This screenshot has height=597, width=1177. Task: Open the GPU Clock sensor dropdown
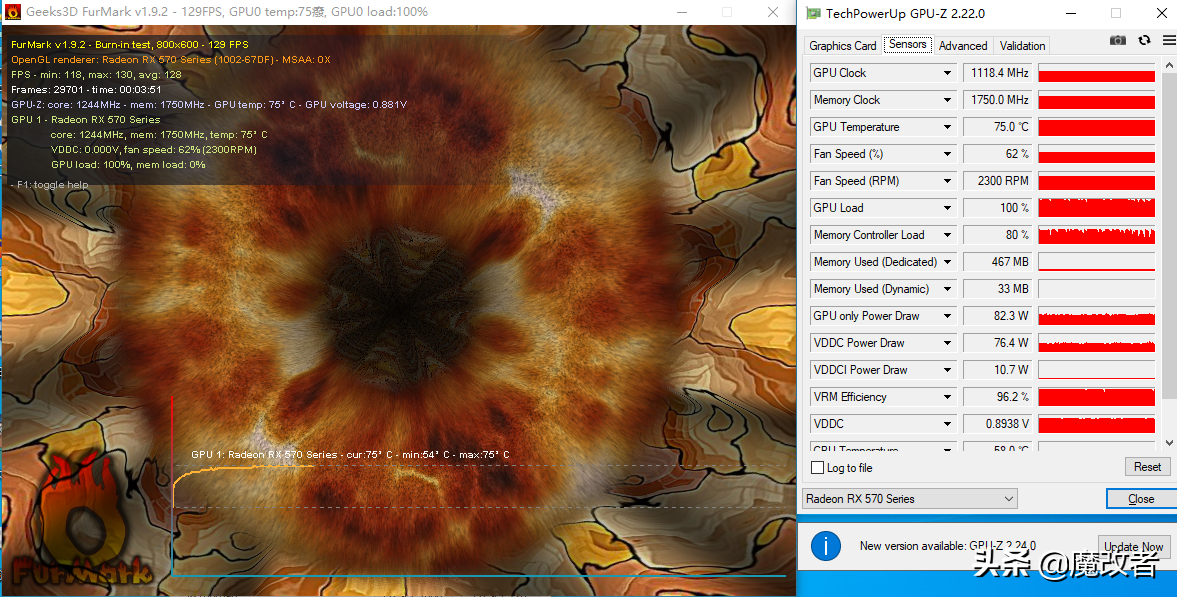(x=947, y=73)
